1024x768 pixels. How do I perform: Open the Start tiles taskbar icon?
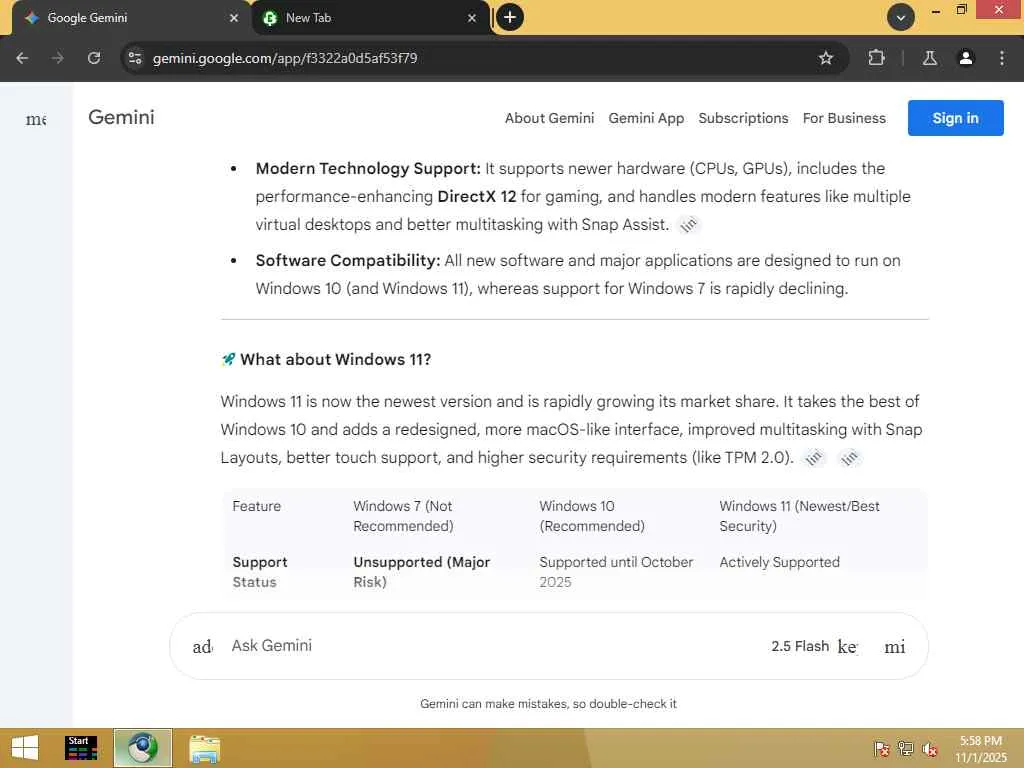coord(81,748)
